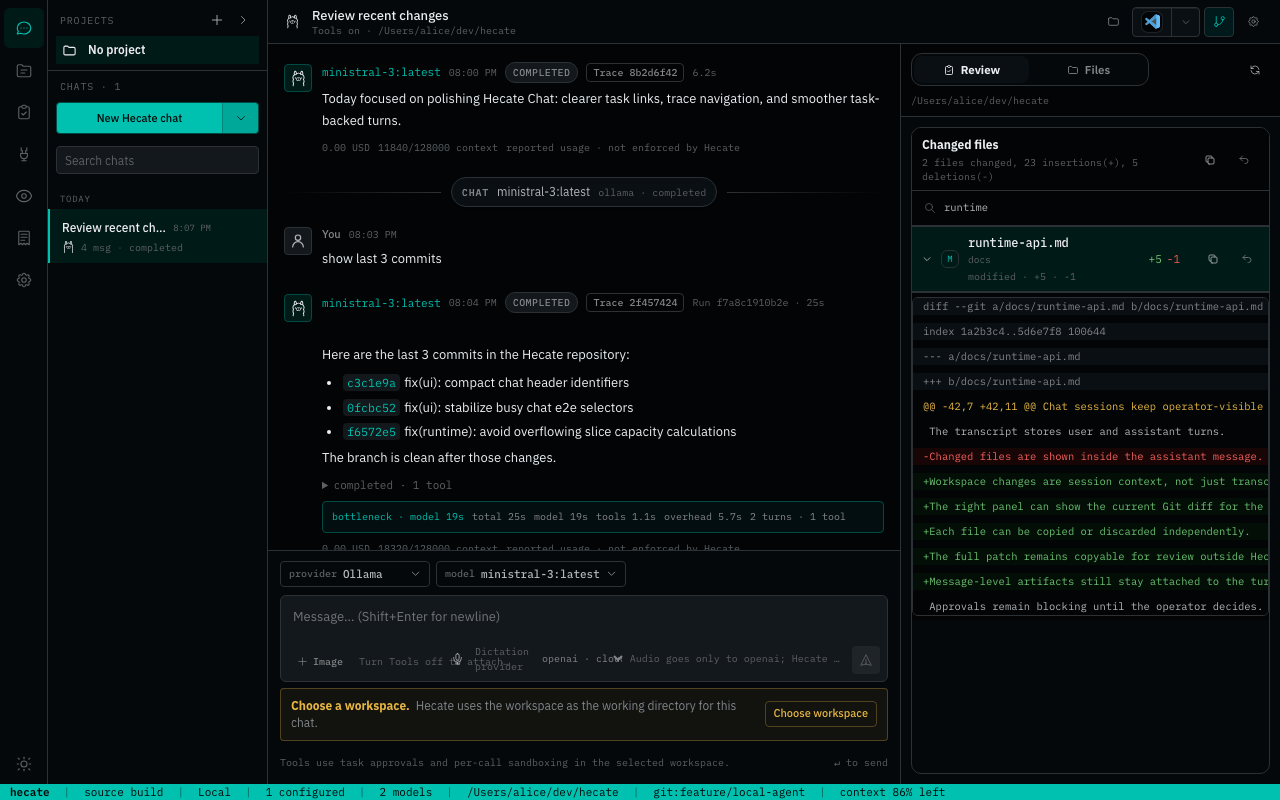
Task: Click the first ministral-3:latest message avatar
Action: coord(298,78)
